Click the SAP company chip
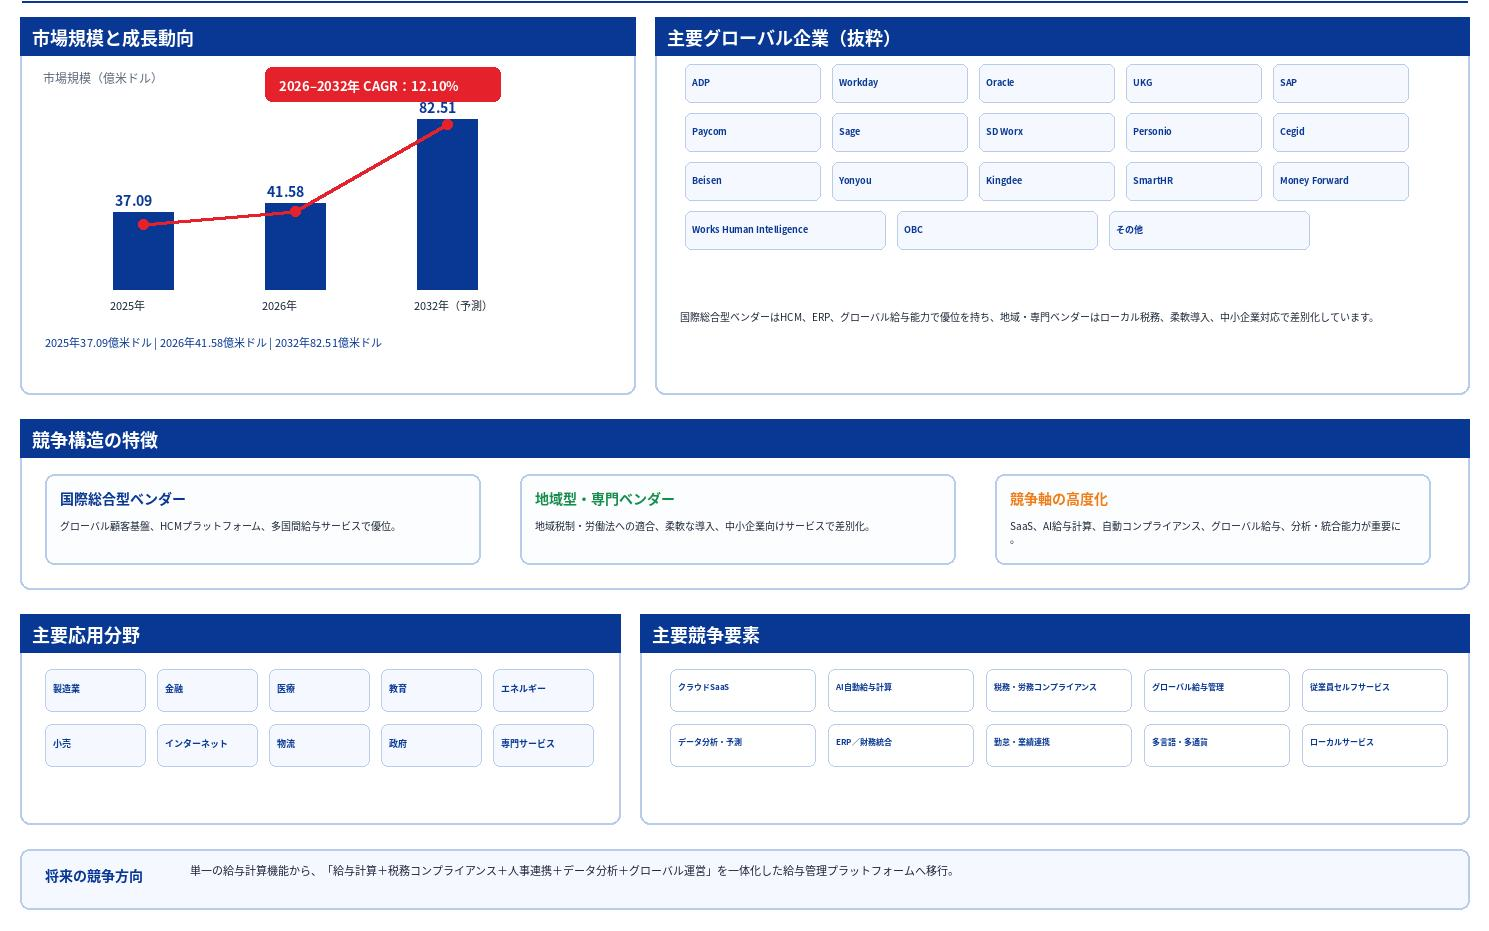The width and height of the screenshot is (1489, 931). point(1340,83)
